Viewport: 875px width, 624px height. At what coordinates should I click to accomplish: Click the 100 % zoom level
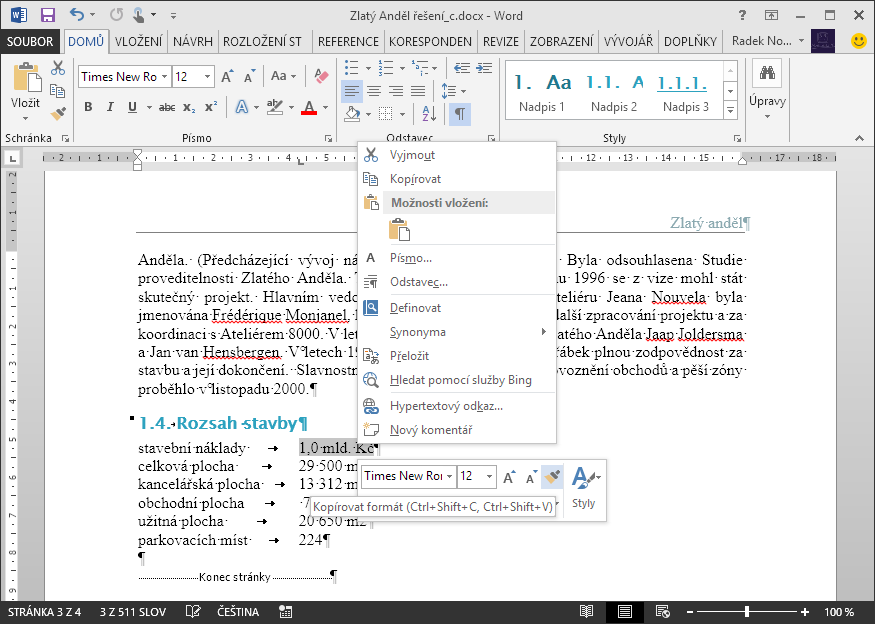coord(839,612)
